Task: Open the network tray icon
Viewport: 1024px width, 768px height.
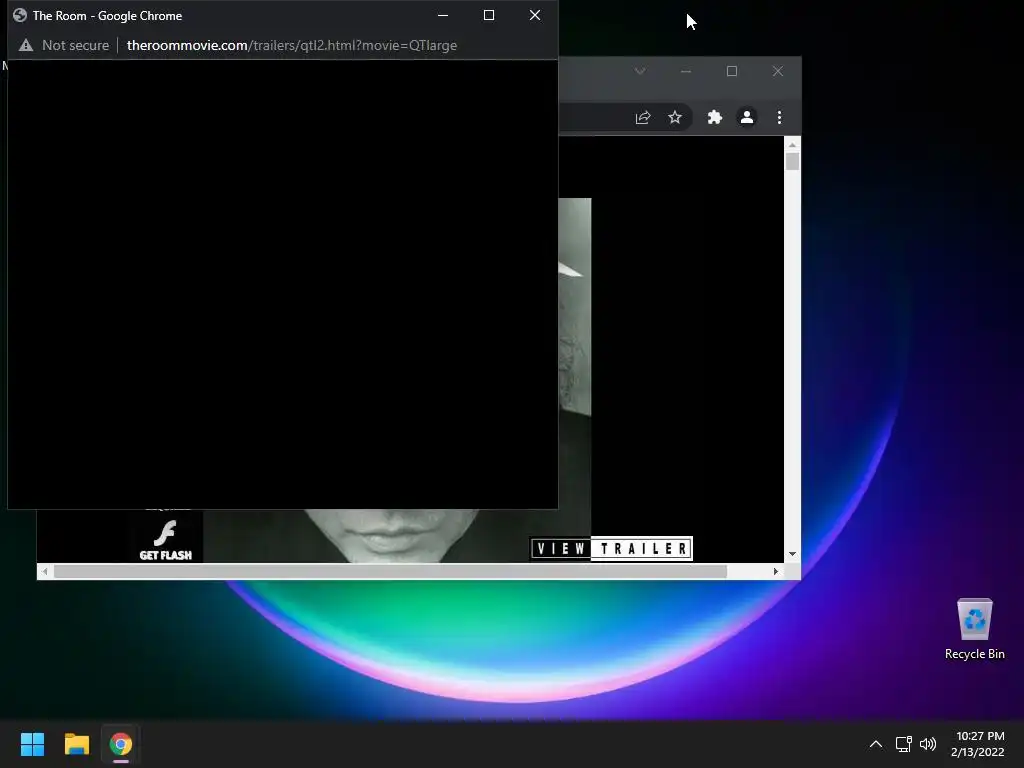Action: pos(903,744)
